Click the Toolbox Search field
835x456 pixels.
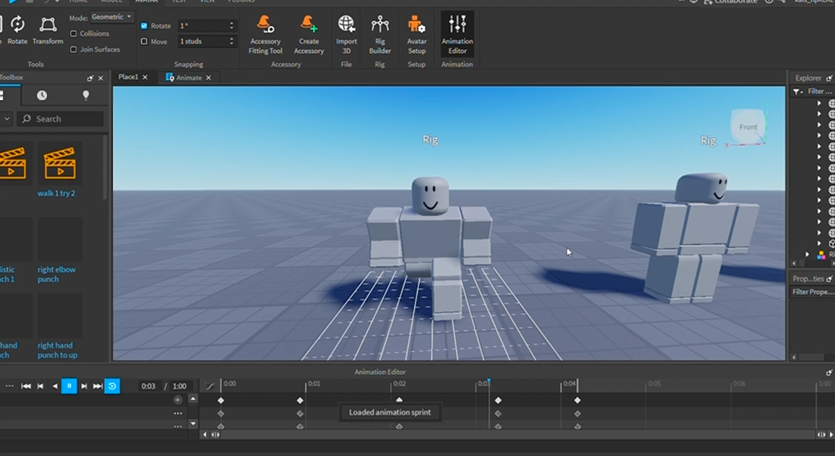coord(61,119)
